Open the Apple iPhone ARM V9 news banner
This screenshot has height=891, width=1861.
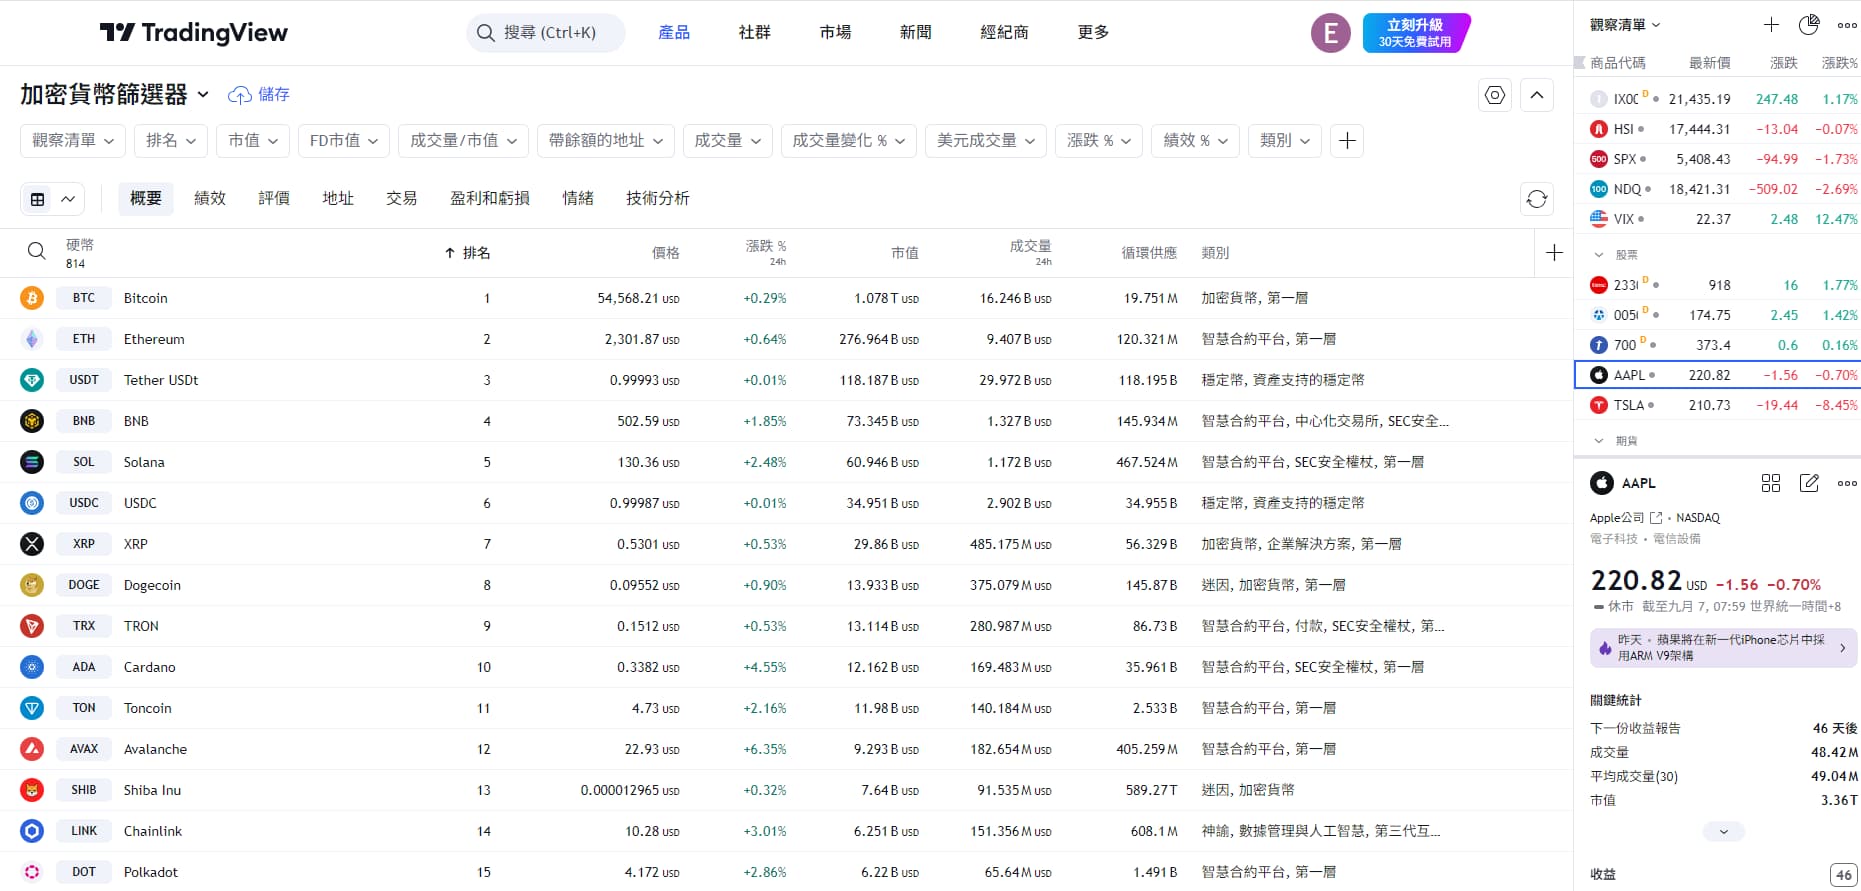pyautogui.click(x=1723, y=648)
